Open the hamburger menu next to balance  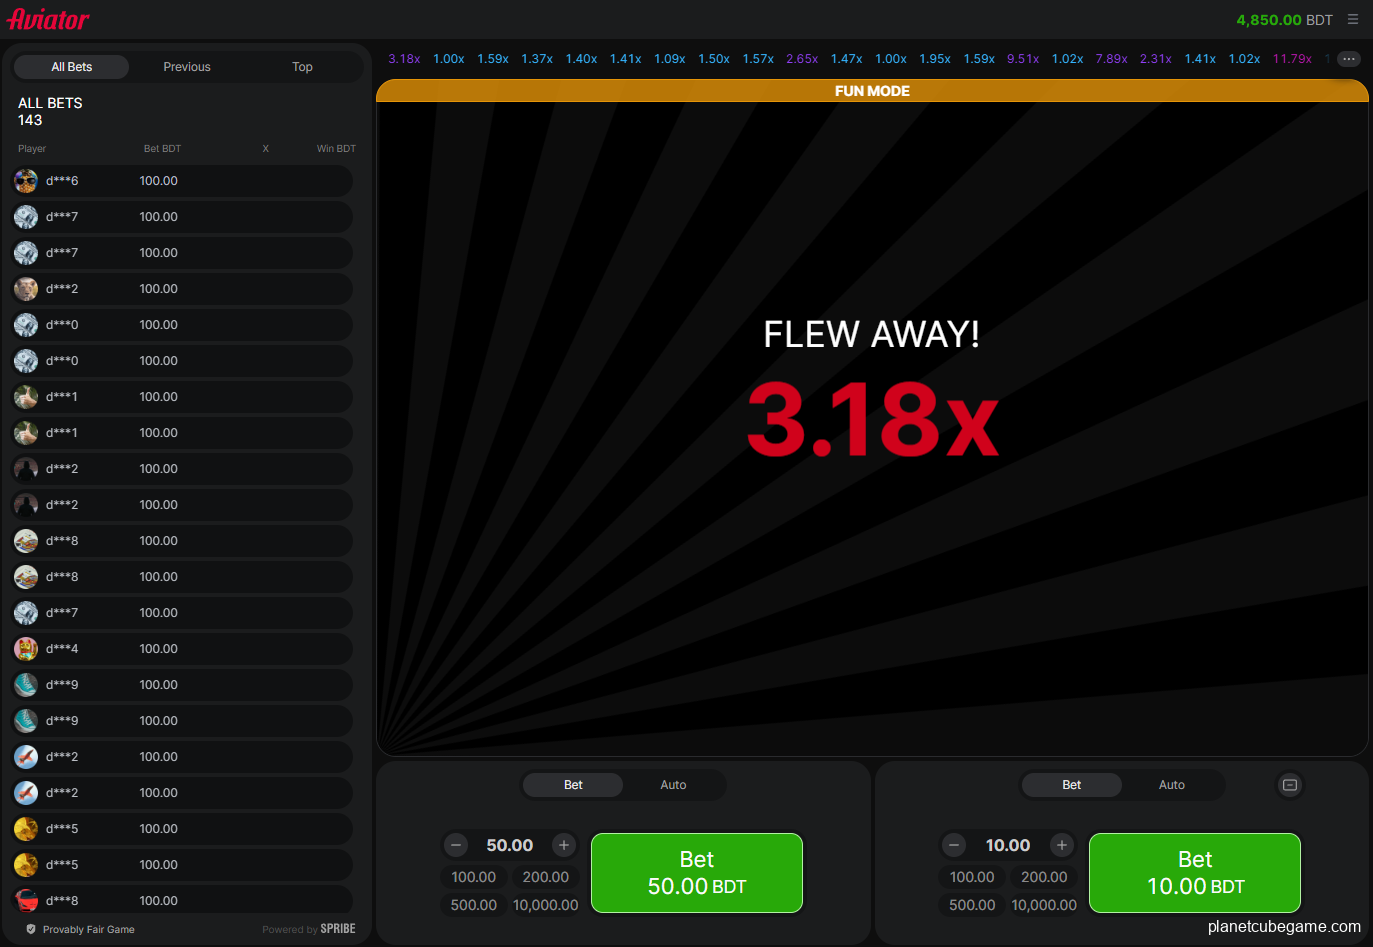(1352, 19)
